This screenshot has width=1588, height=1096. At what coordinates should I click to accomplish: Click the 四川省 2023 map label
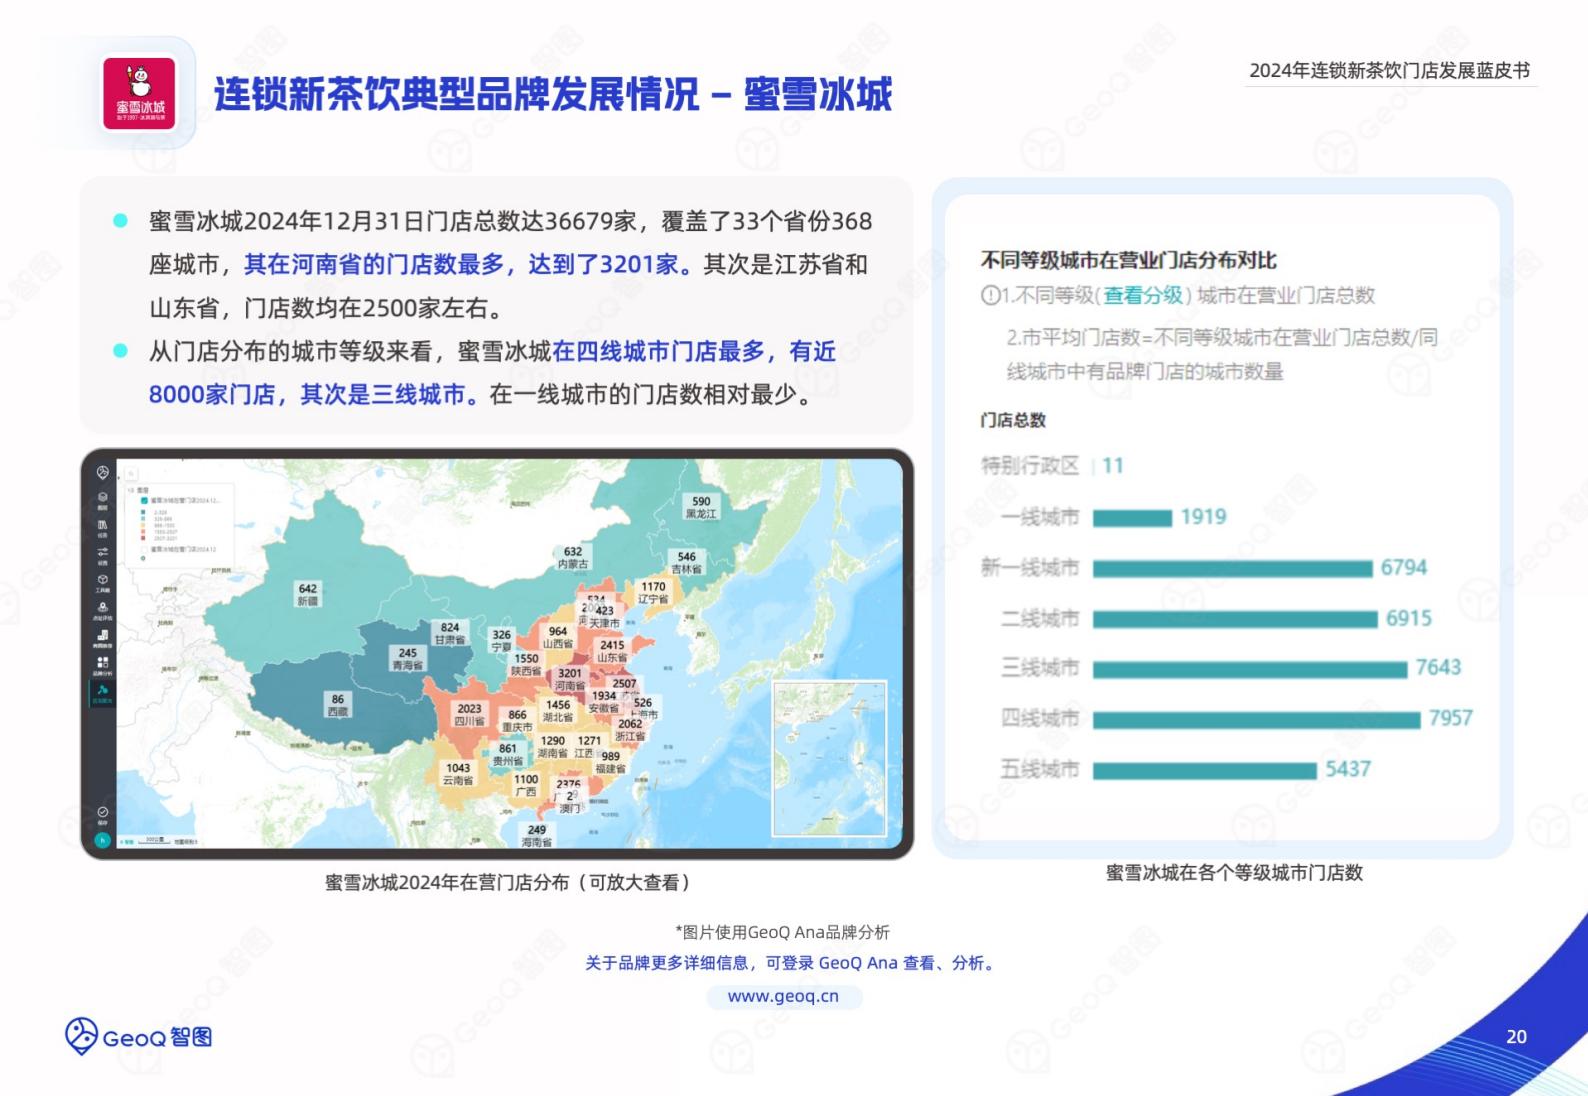[469, 715]
